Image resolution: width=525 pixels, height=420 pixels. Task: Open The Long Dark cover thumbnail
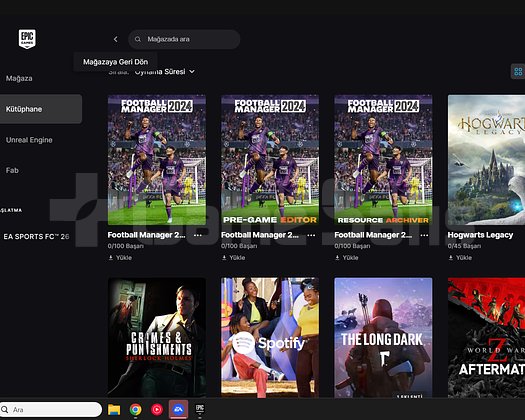click(x=383, y=338)
